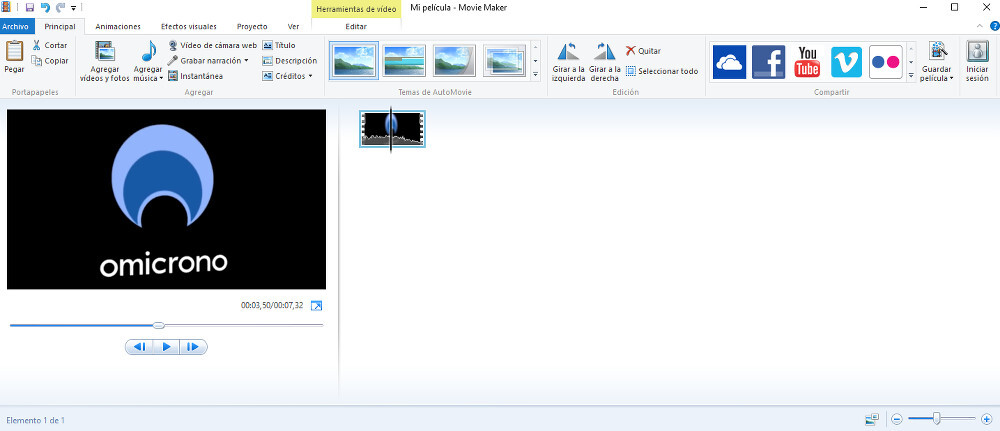Open the Archivo menu
Screen dimensions: 1000x431
[15, 27]
